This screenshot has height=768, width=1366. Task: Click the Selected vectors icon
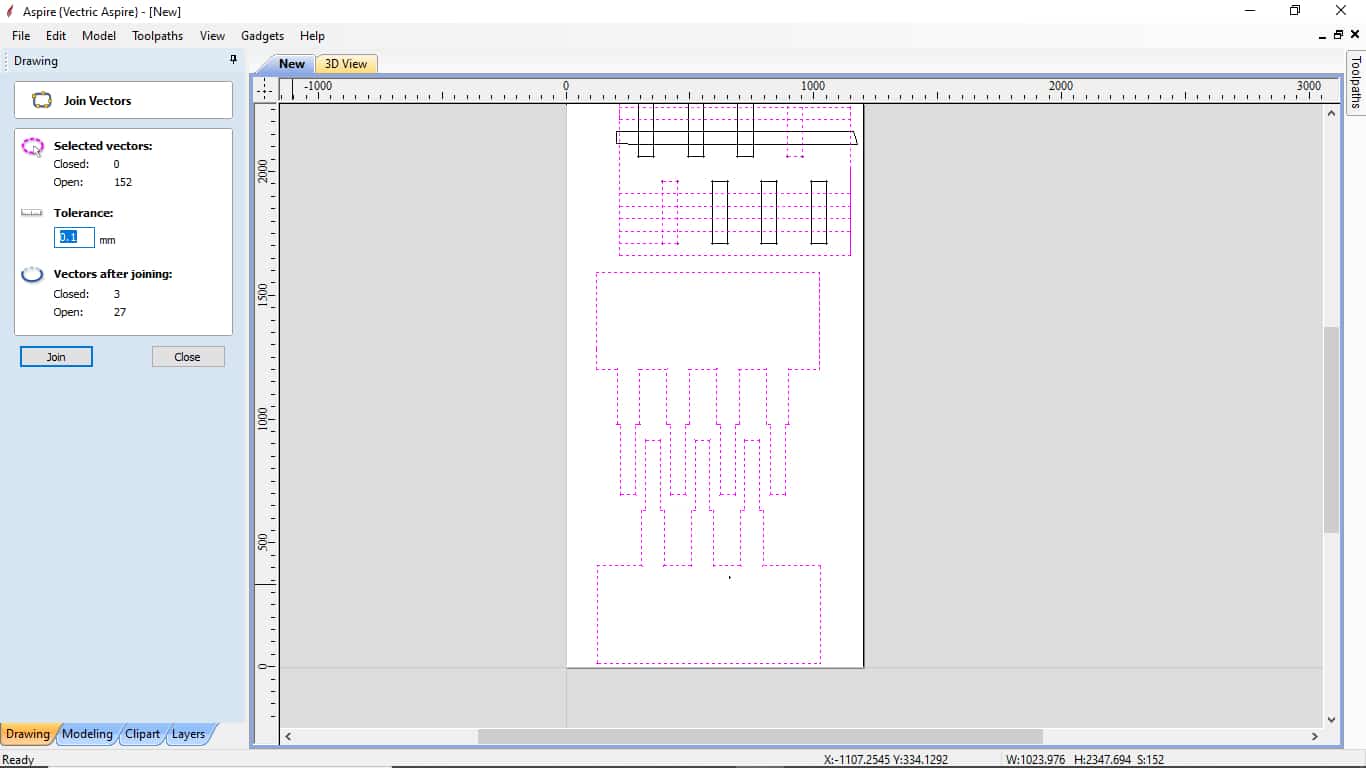tap(33, 147)
